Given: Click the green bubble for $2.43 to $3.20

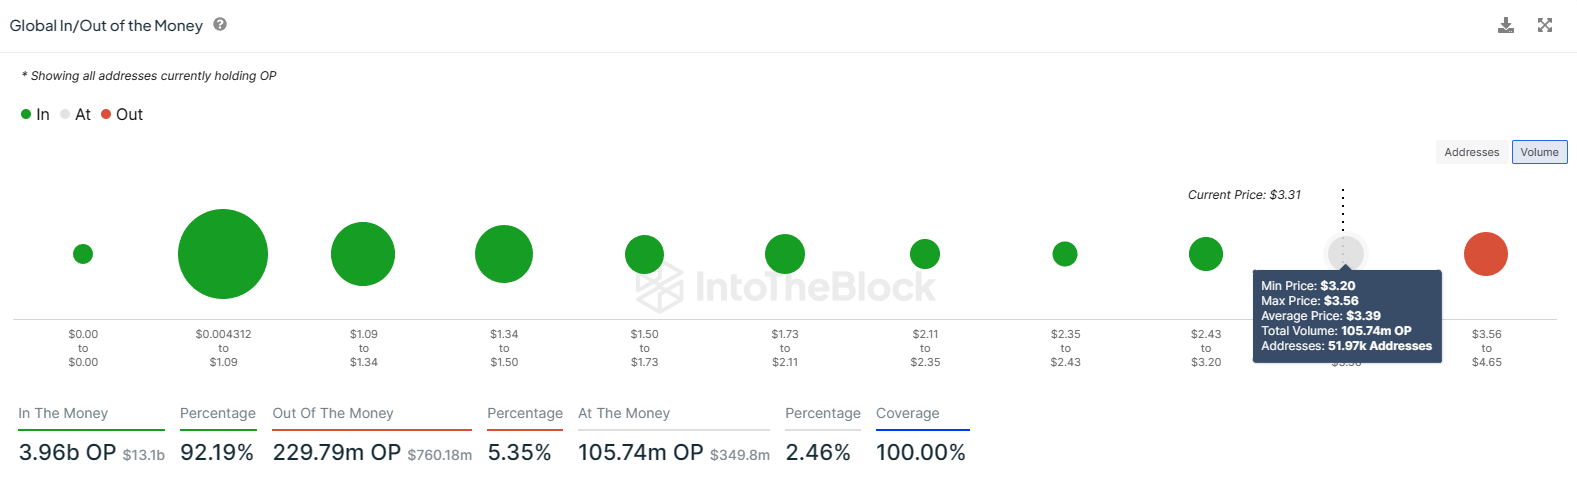Looking at the screenshot, I should coord(1206,254).
